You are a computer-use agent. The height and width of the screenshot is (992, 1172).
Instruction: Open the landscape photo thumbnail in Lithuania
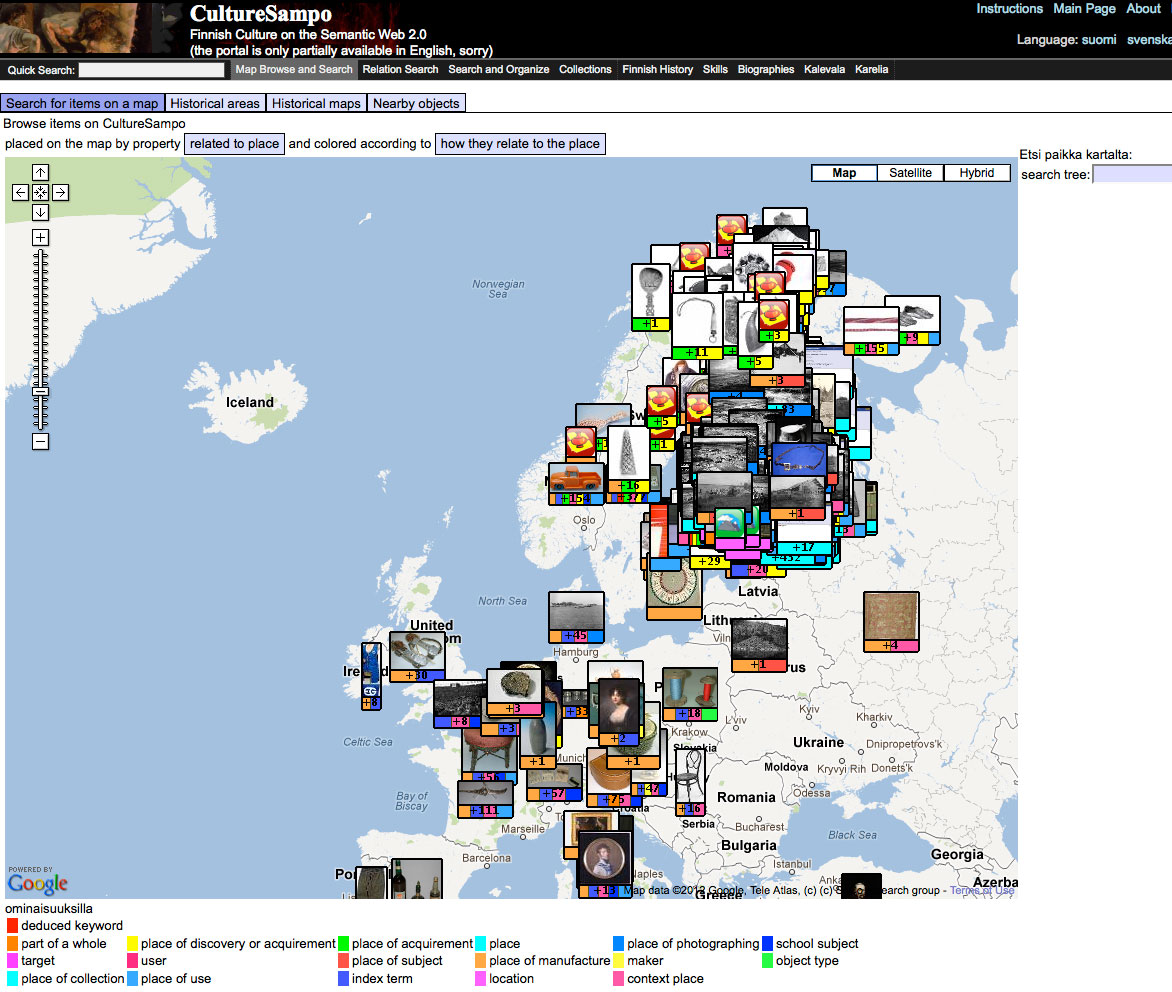[759, 644]
